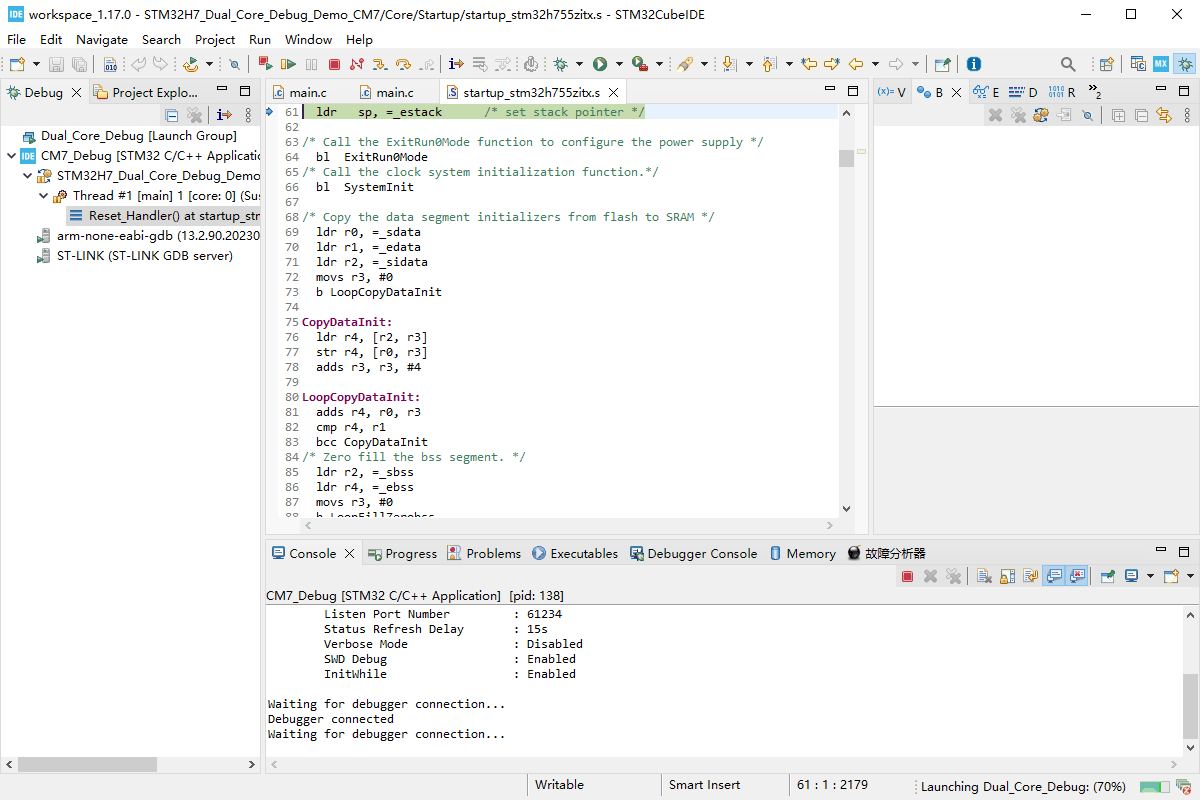Open the Progress tab
The height and width of the screenshot is (800, 1200).
point(403,553)
